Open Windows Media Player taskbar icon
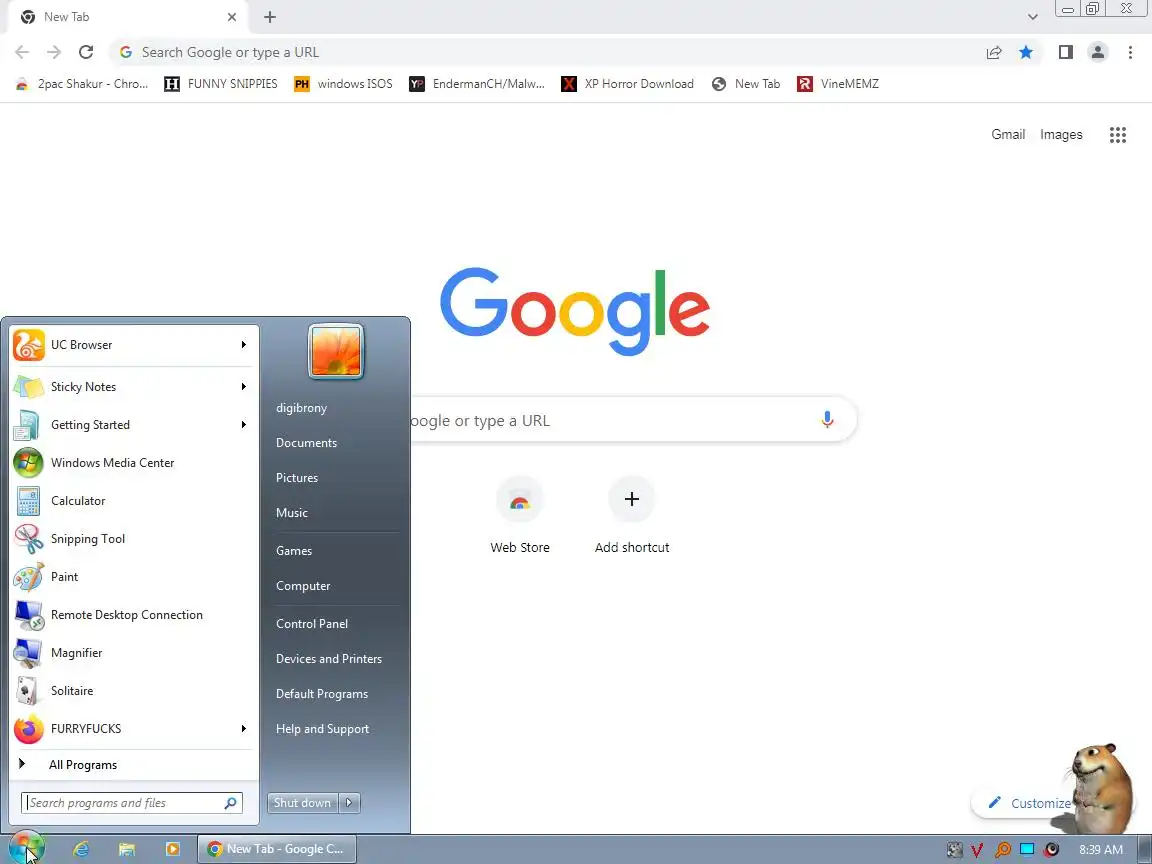The image size is (1152, 864). [x=172, y=849]
